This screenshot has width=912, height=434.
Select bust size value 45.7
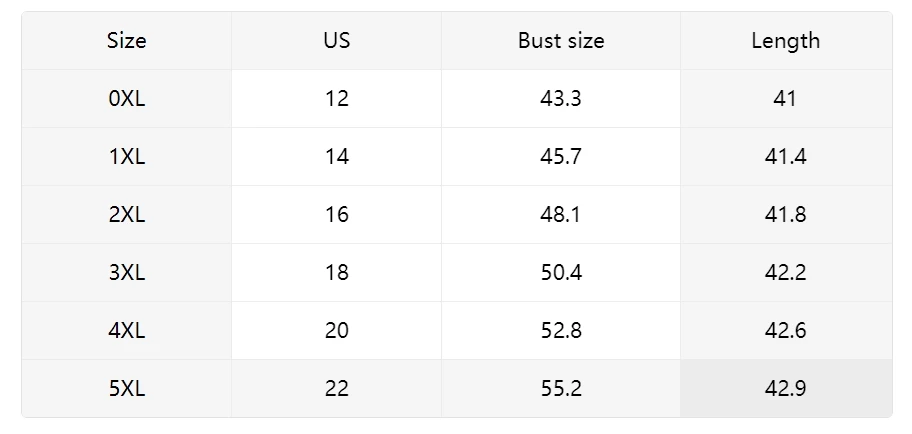[561, 156]
